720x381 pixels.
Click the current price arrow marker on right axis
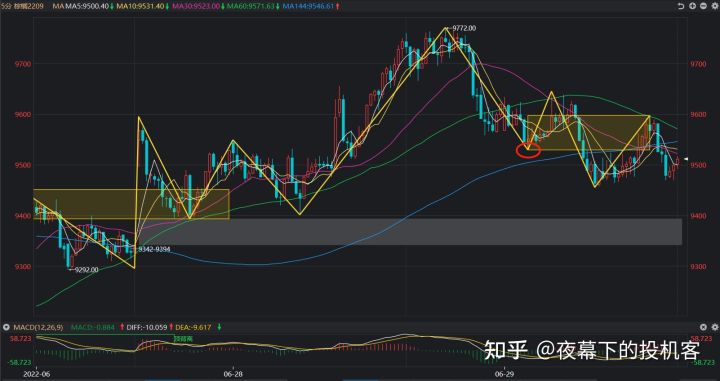[x=686, y=159]
